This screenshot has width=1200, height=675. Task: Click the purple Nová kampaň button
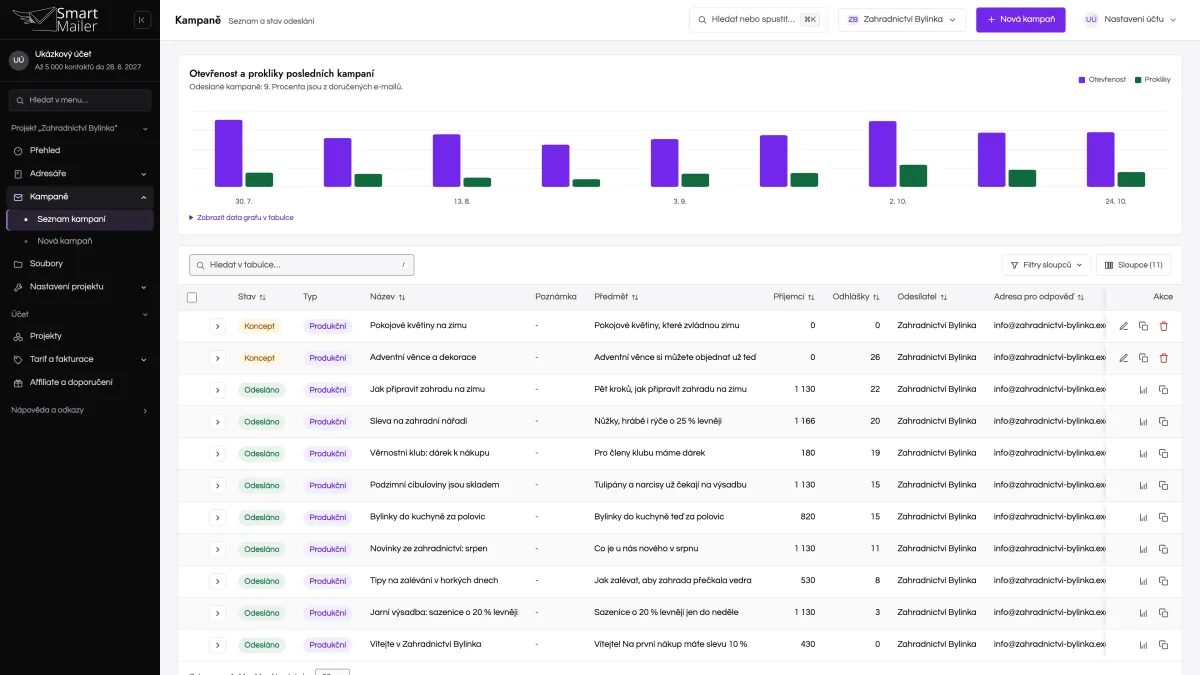point(1021,19)
